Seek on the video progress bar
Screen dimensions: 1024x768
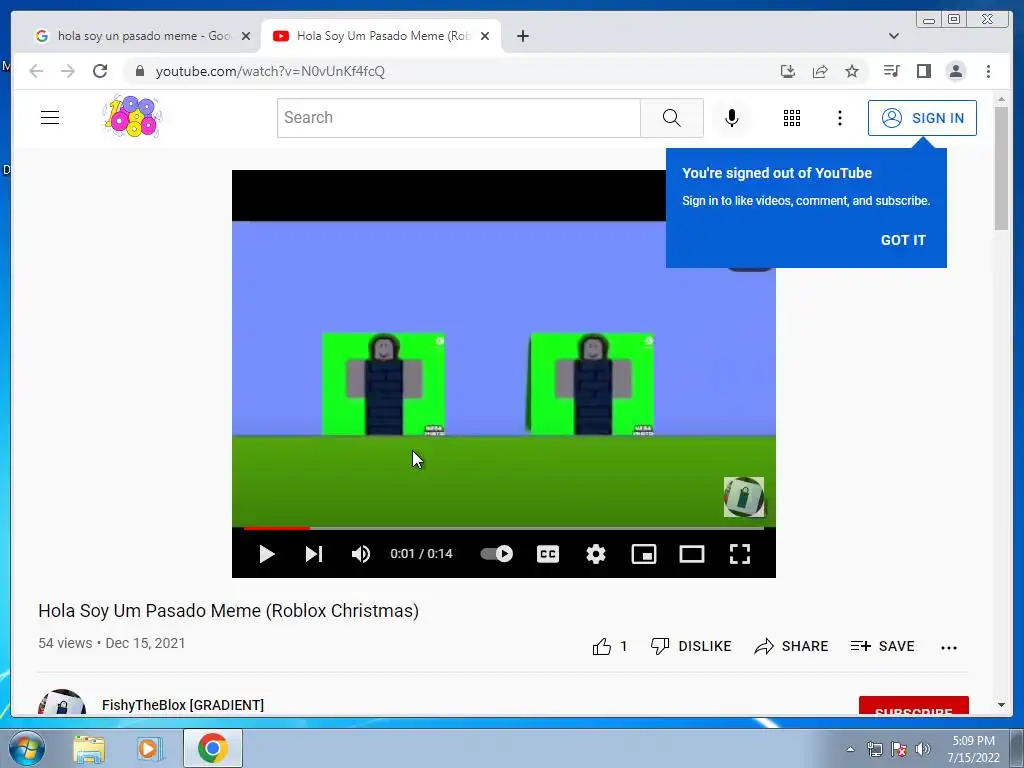(504, 528)
